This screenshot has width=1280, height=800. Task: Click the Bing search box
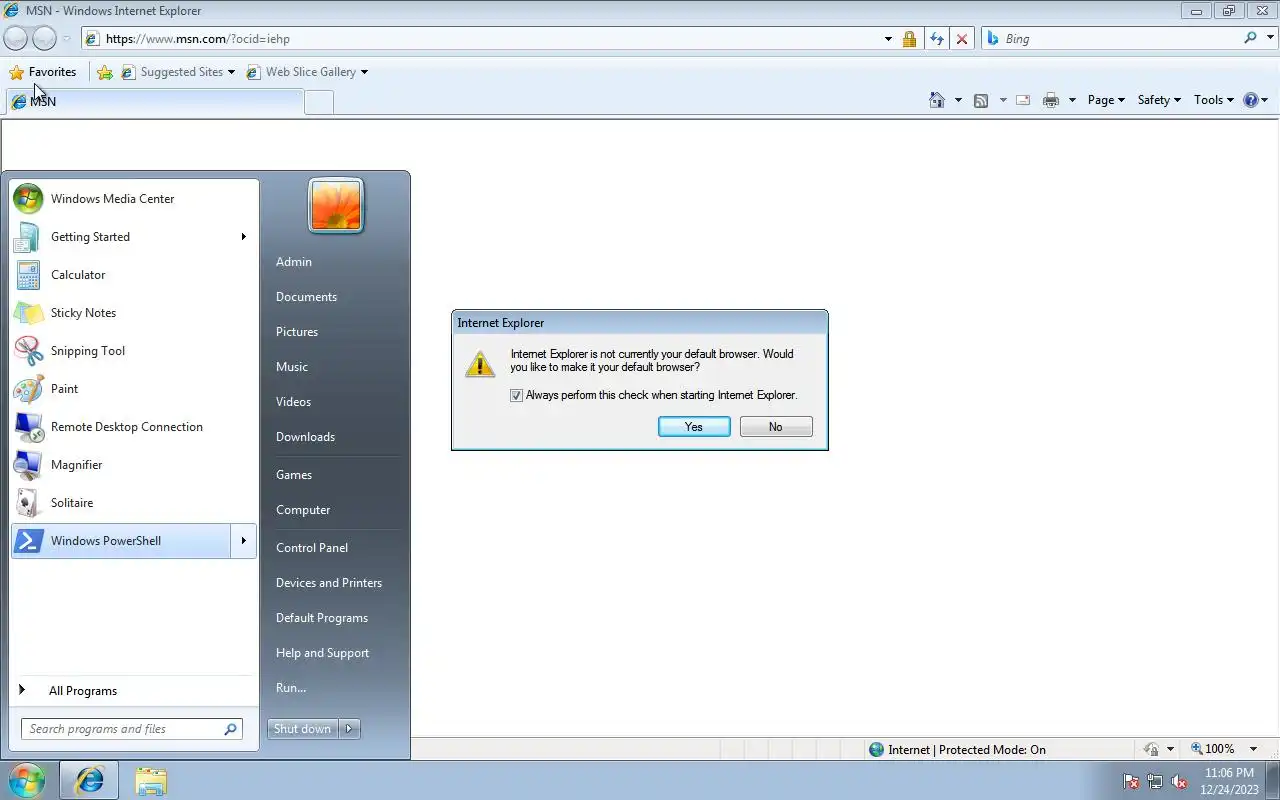[1120, 38]
